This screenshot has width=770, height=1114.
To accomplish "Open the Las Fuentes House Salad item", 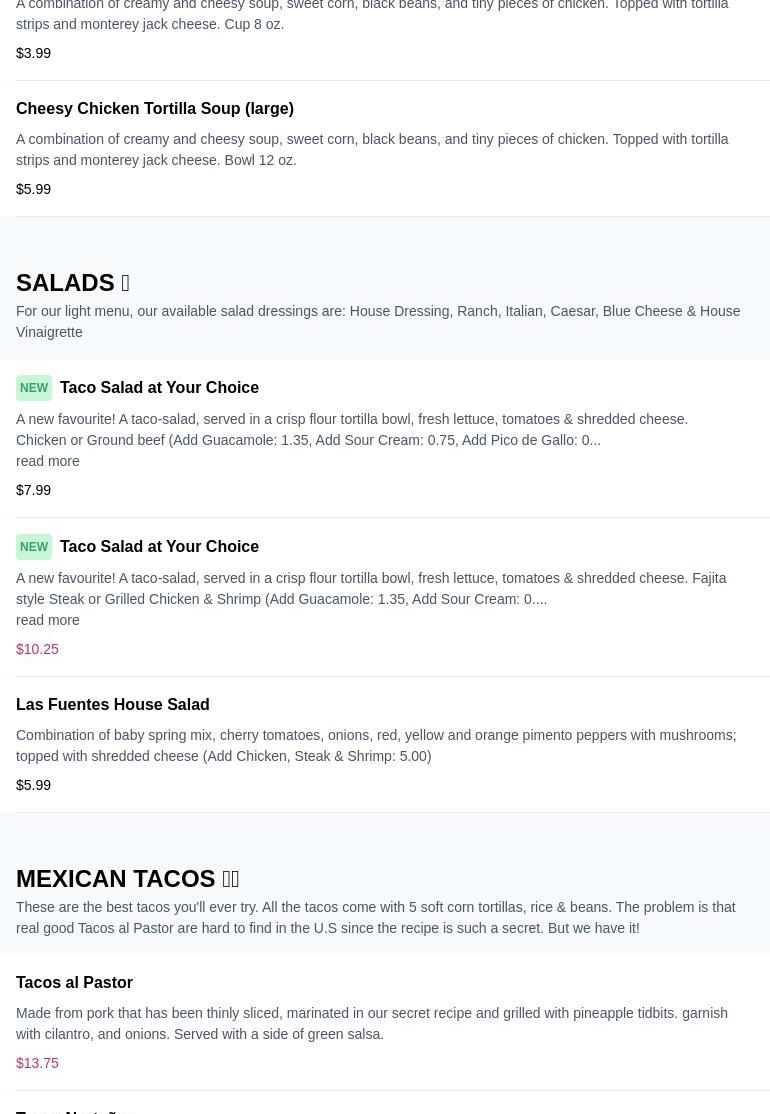I will 113,704.
